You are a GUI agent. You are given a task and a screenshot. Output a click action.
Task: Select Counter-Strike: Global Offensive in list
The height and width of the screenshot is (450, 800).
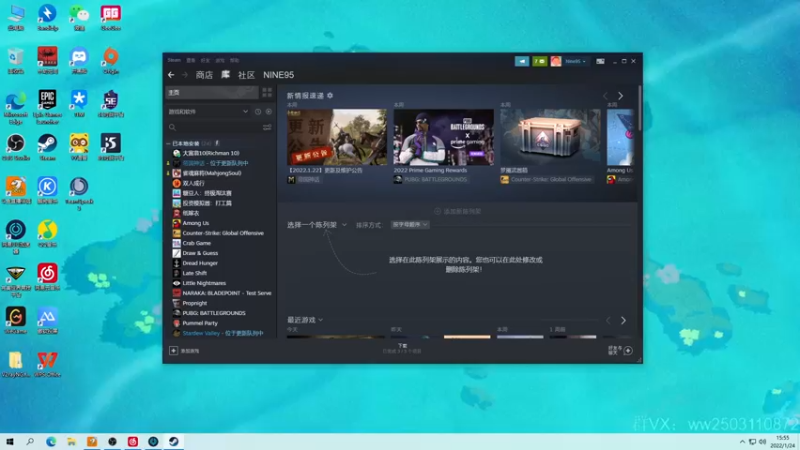pos(223,233)
